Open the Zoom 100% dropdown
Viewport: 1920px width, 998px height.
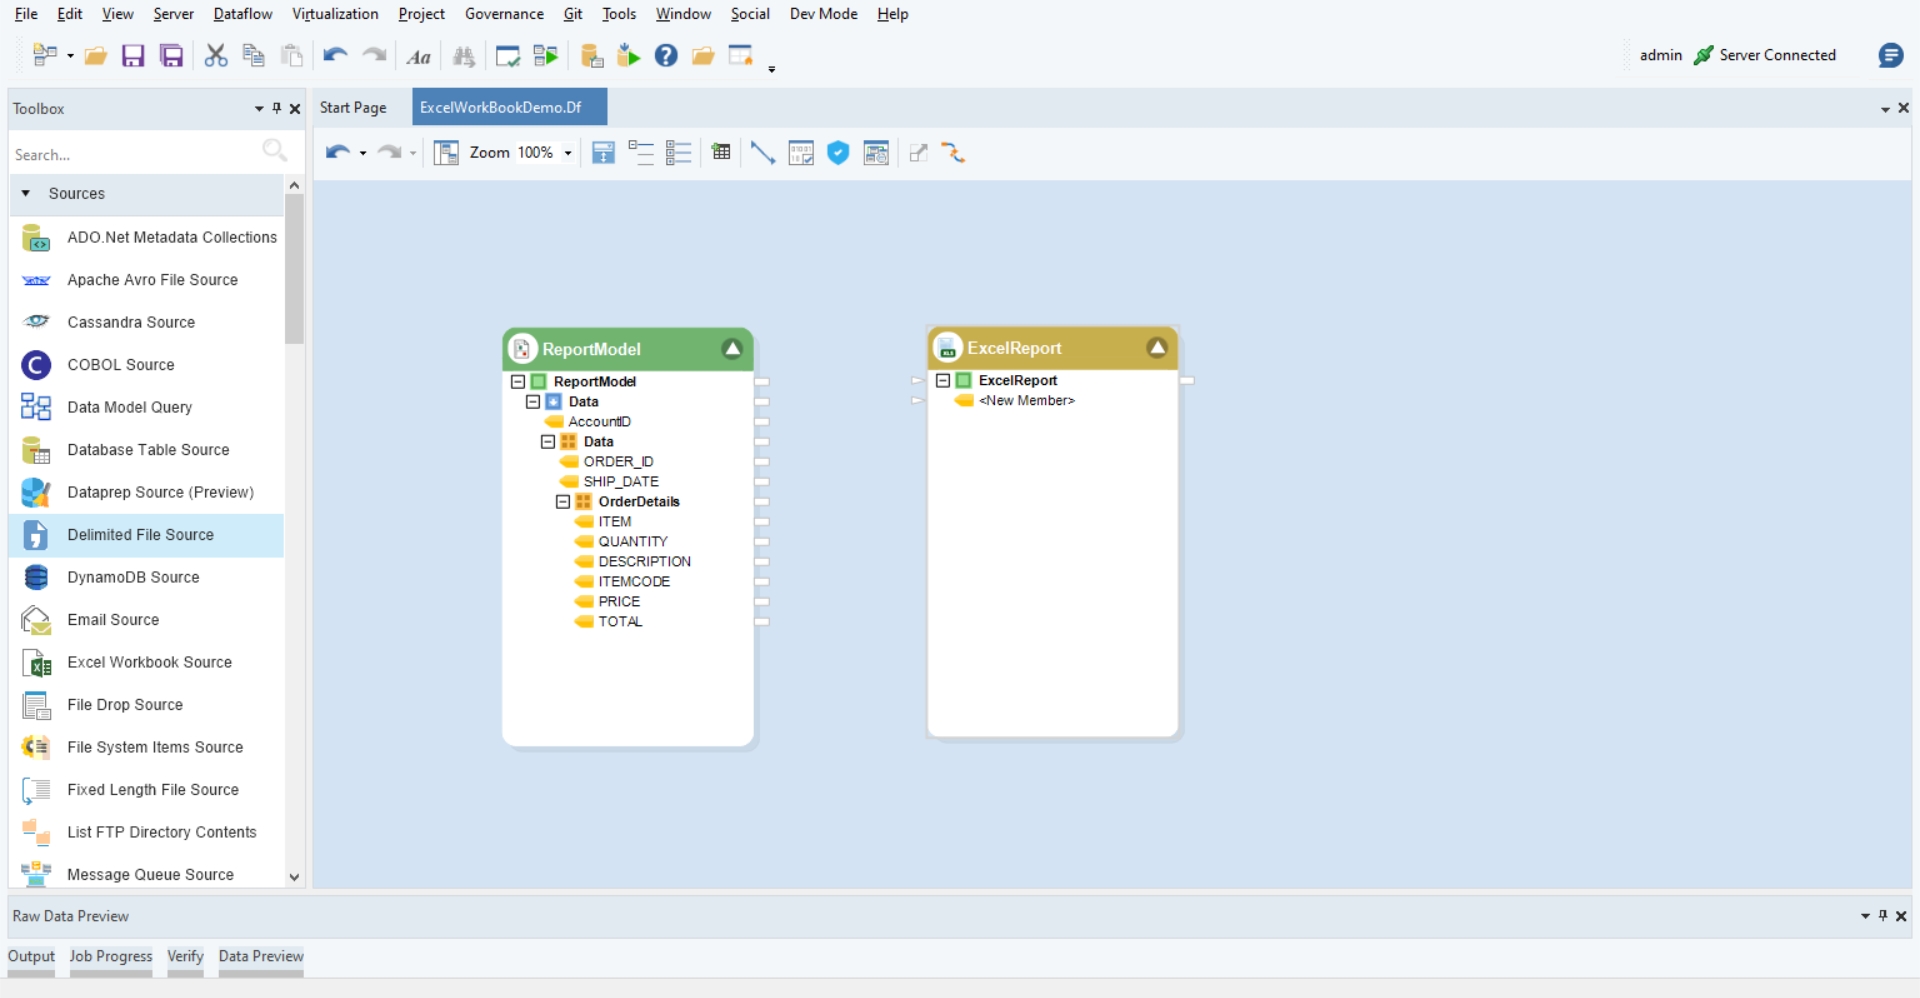point(568,153)
